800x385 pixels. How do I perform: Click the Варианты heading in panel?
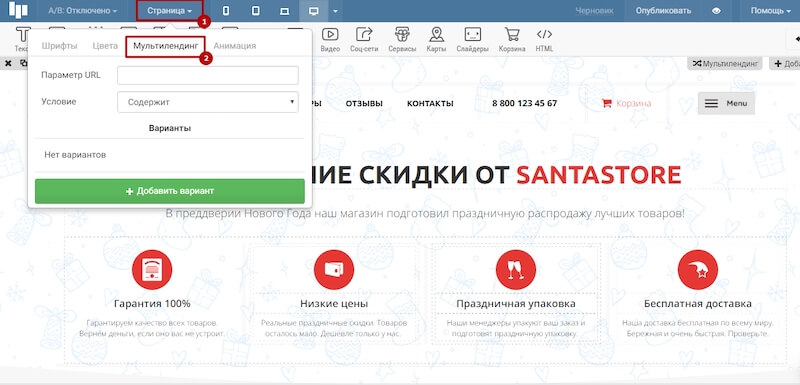(x=170, y=129)
